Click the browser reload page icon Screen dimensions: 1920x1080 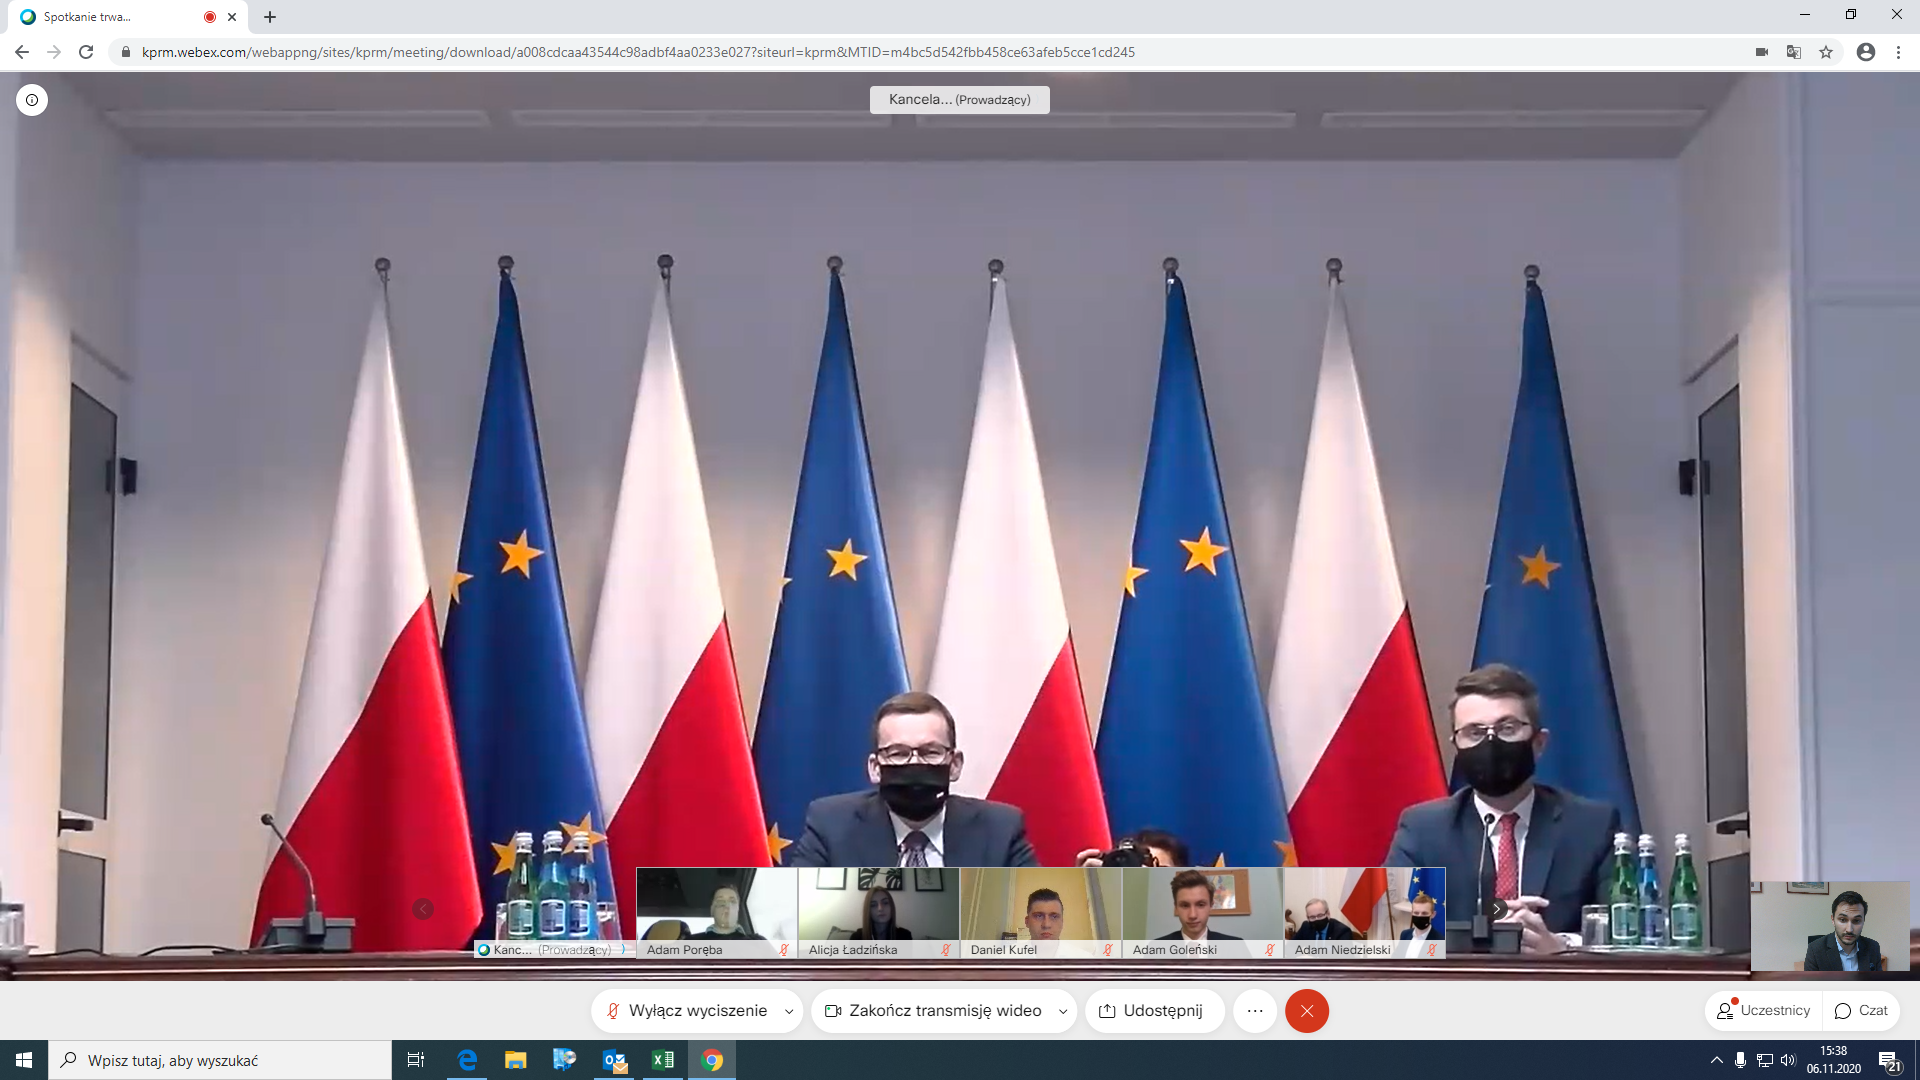(x=86, y=52)
